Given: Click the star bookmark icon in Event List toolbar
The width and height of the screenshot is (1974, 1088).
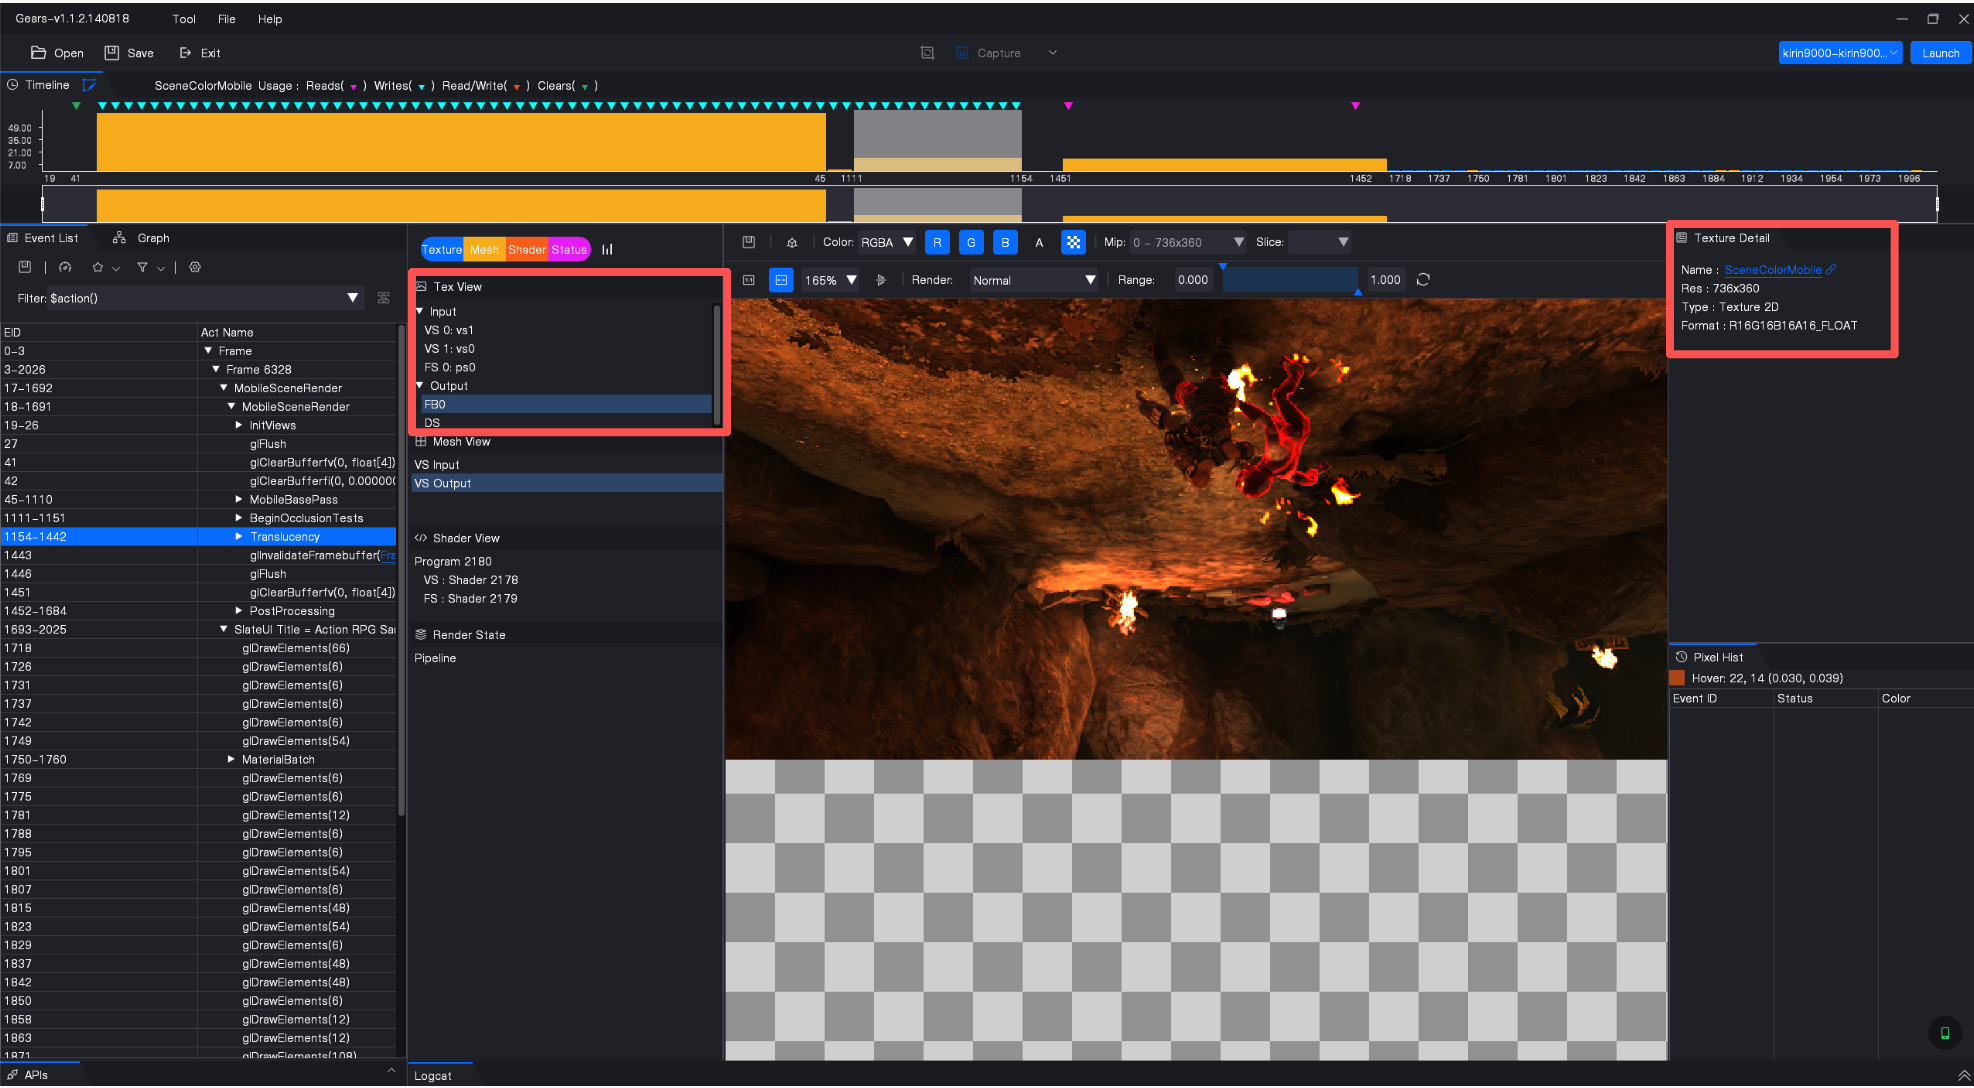Looking at the screenshot, I should coord(98,267).
